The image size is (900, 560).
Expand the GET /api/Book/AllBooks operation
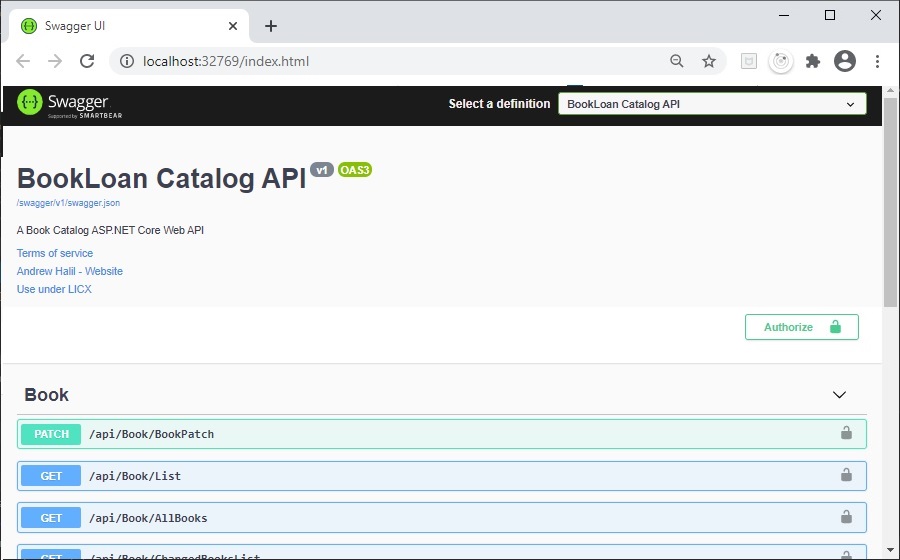441,518
